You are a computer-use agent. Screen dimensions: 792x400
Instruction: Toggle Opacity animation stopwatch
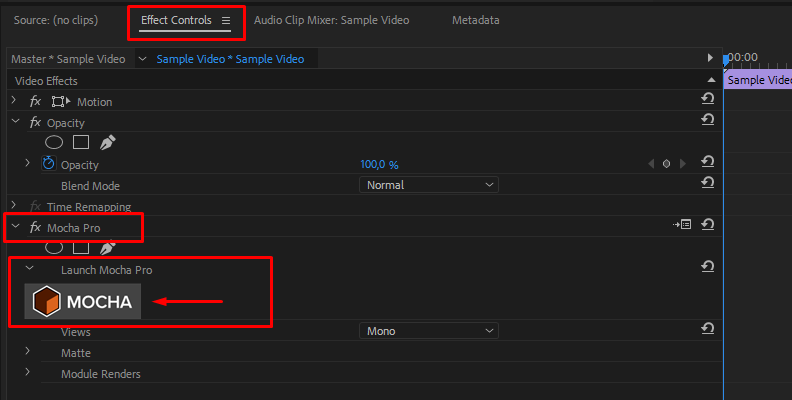click(48, 163)
